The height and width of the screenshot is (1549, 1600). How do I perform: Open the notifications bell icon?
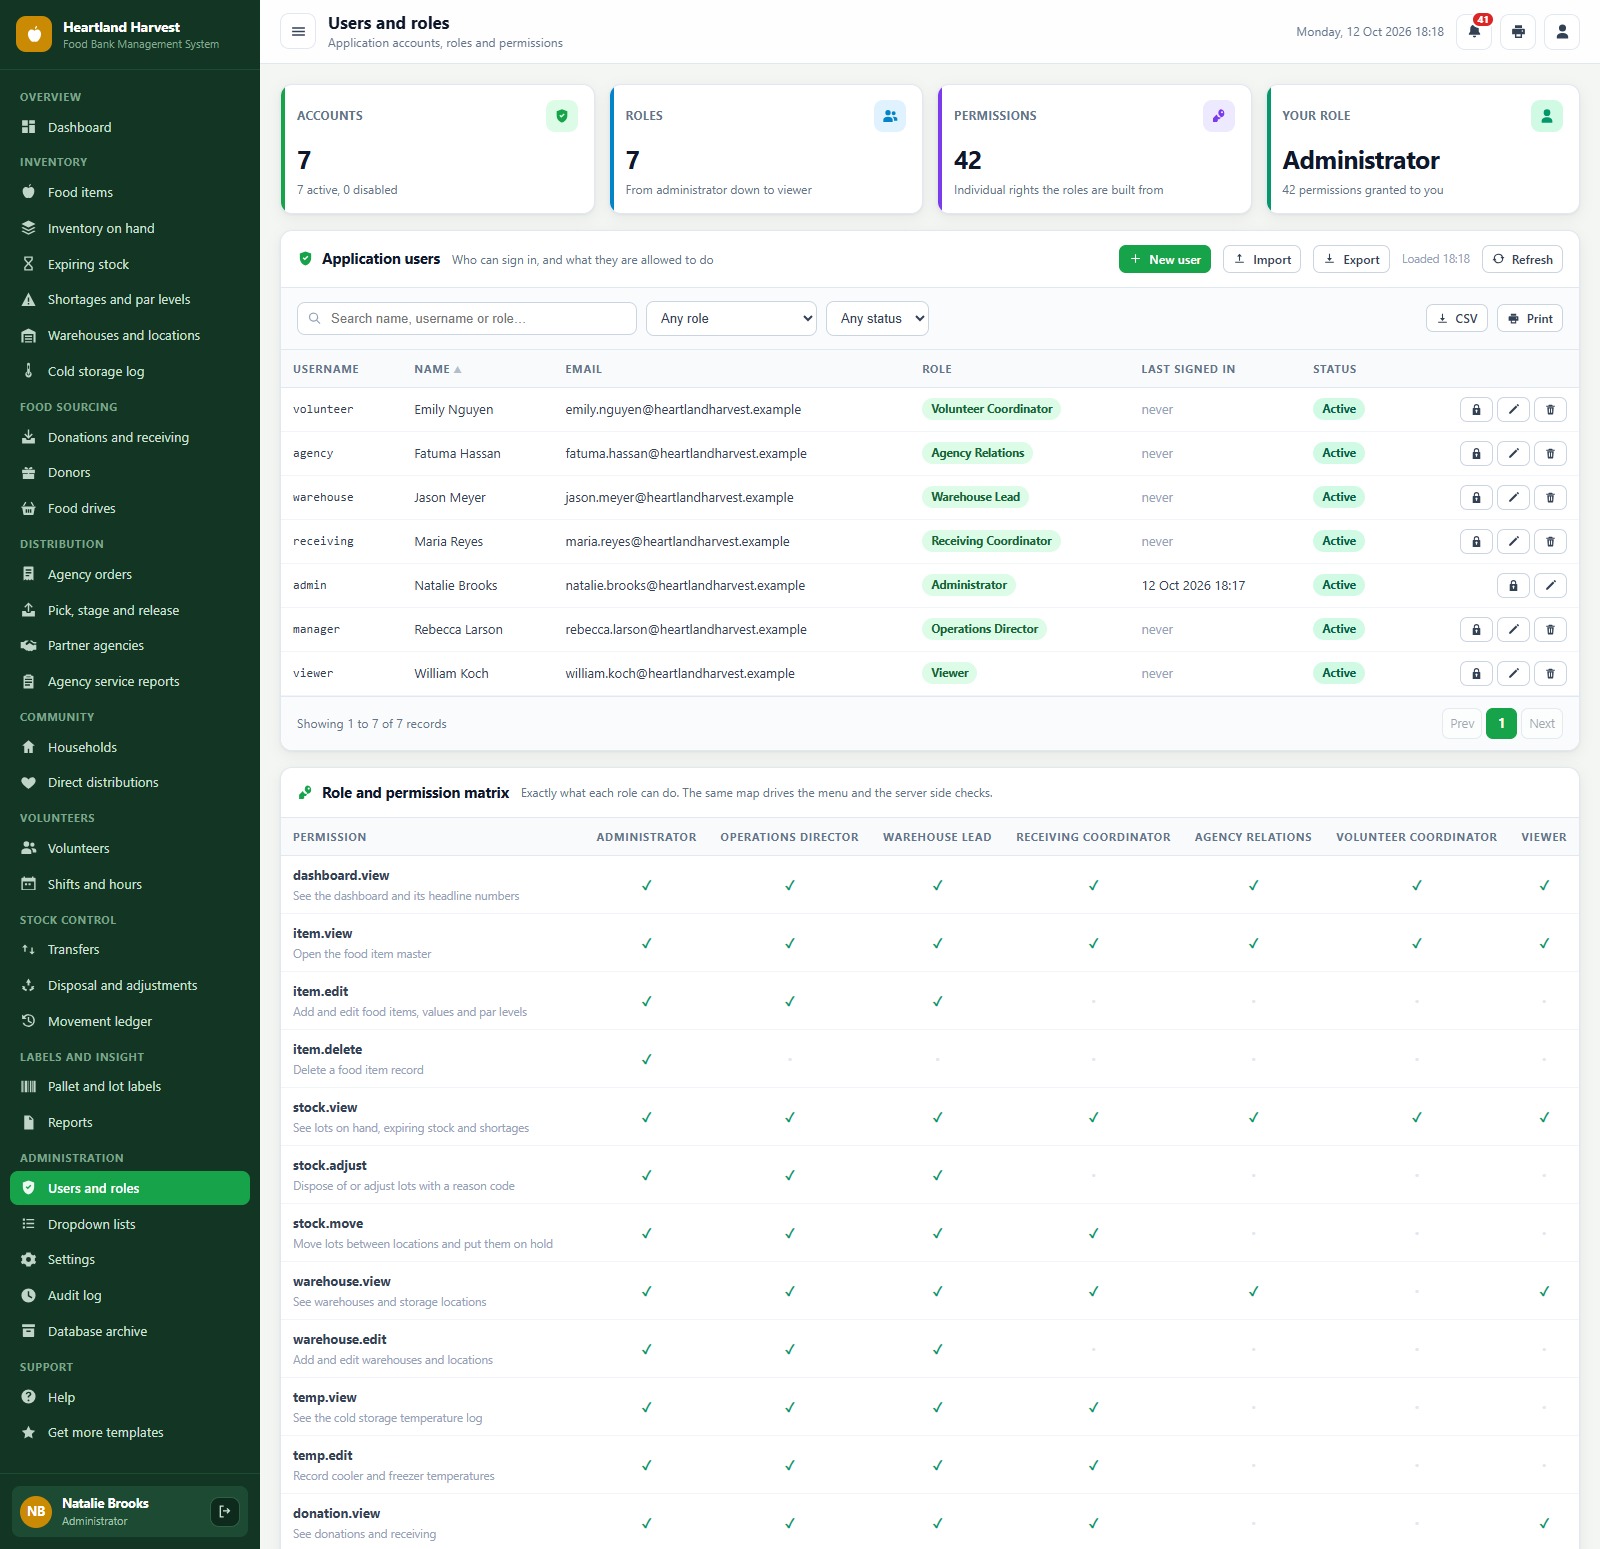click(1474, 32)
